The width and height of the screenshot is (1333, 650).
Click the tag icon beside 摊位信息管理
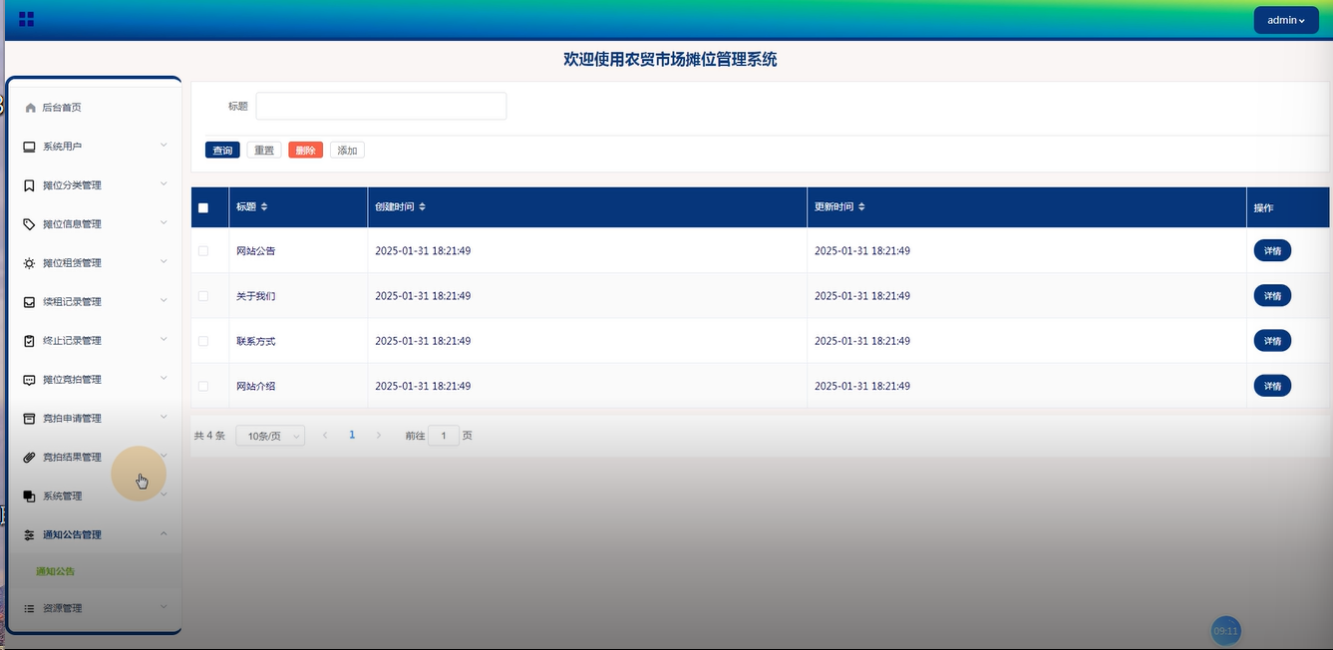29,225
